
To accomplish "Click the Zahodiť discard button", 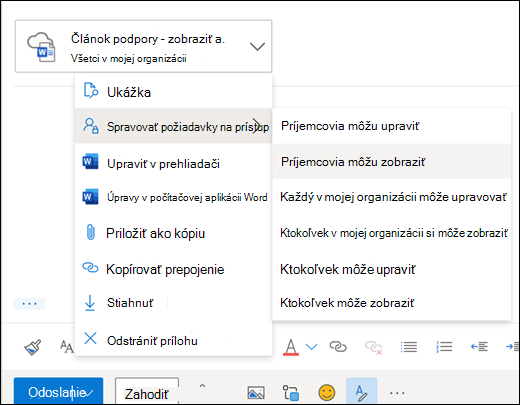I will point(147,394).
